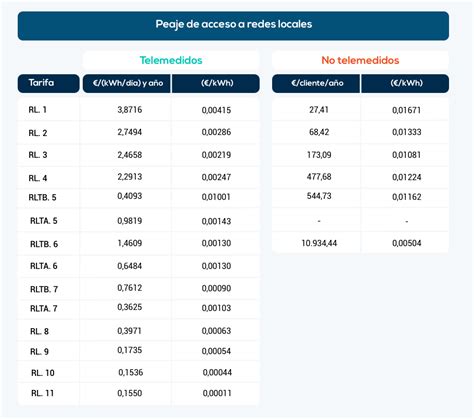
Task: Click the value '0,00286'
Action: pos(216,132)
